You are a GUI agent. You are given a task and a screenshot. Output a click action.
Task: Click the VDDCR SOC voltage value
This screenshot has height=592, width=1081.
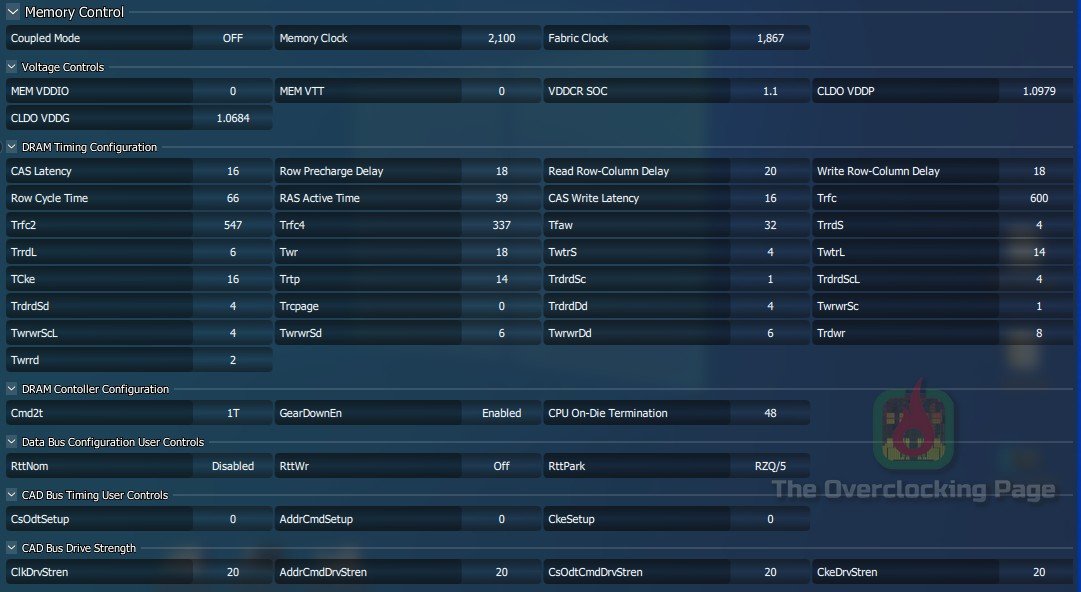770,91
